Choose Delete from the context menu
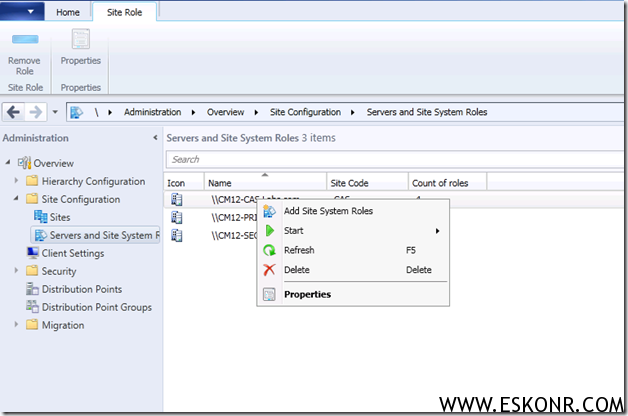The height and width of the screenshot is (416, 628). coord(353,270)
